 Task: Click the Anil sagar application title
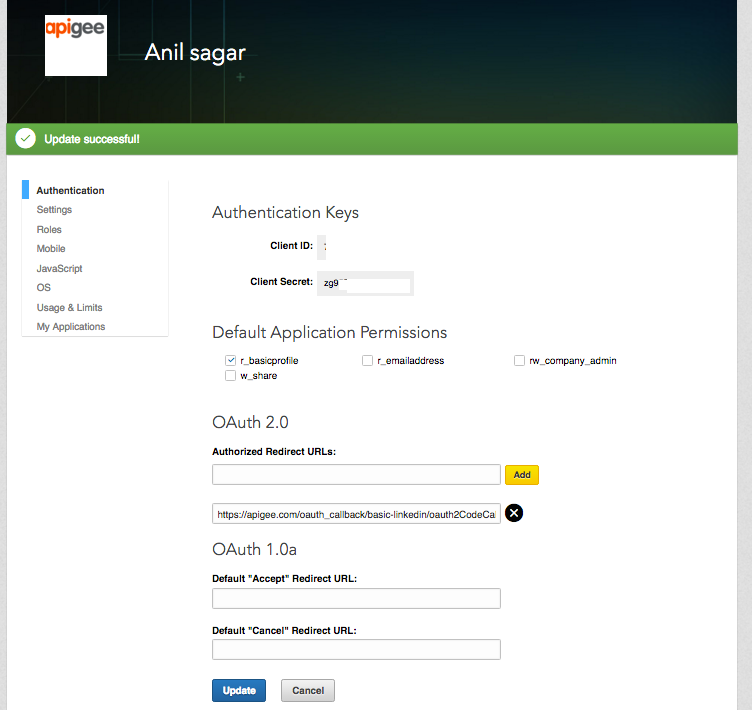pos(195,53)
